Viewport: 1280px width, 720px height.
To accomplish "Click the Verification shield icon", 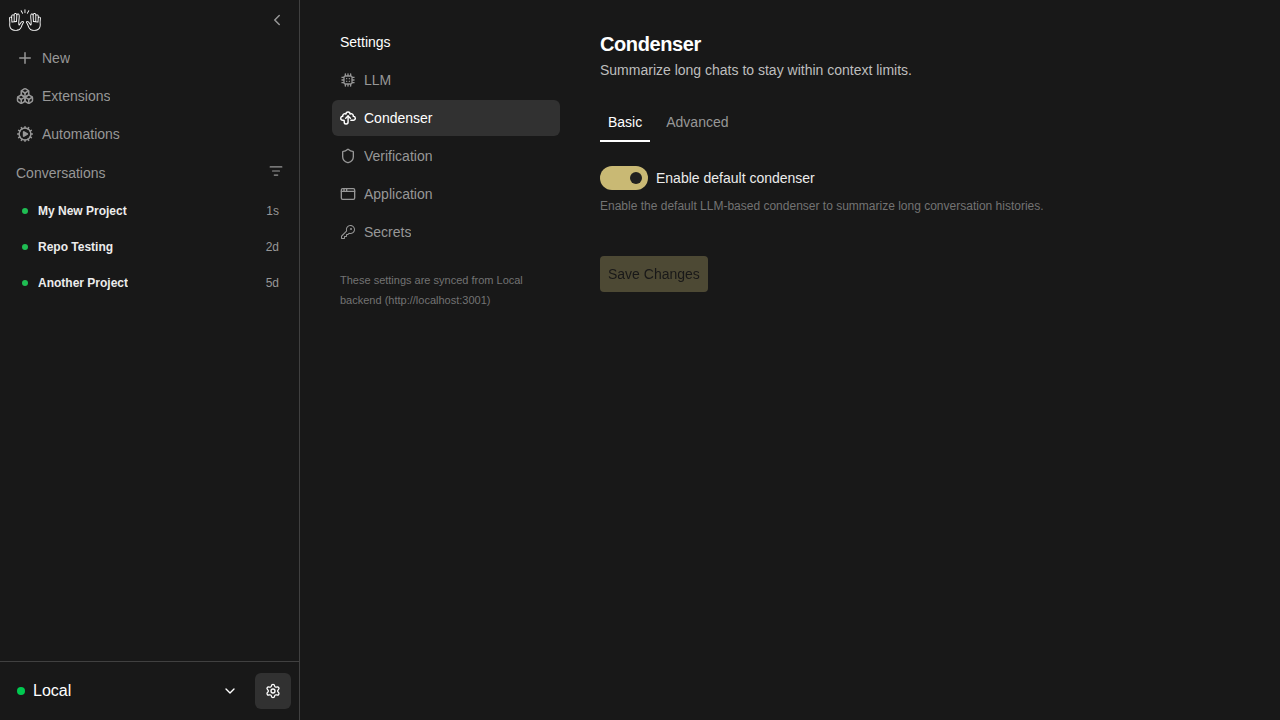I will pos(348,156).
